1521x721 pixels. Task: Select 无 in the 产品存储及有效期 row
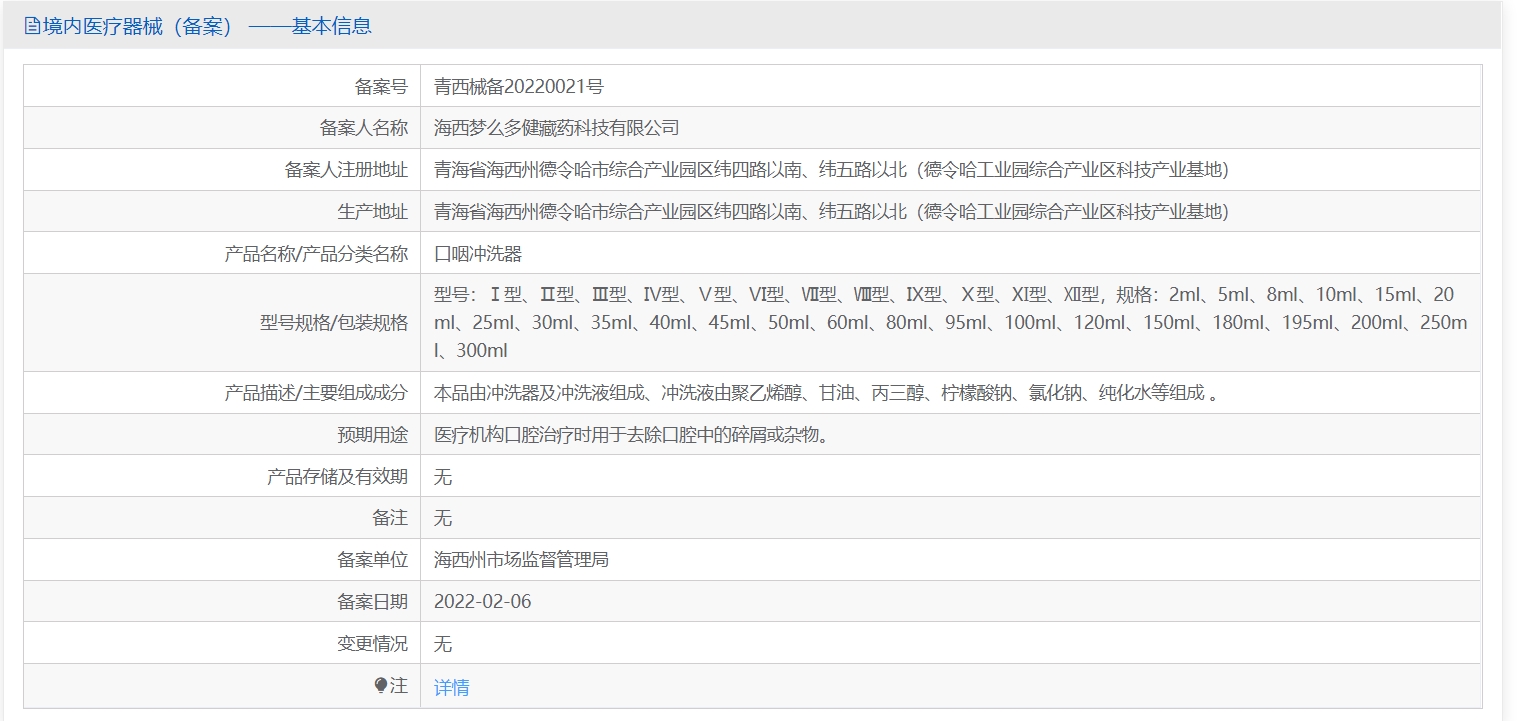point(443,477)
